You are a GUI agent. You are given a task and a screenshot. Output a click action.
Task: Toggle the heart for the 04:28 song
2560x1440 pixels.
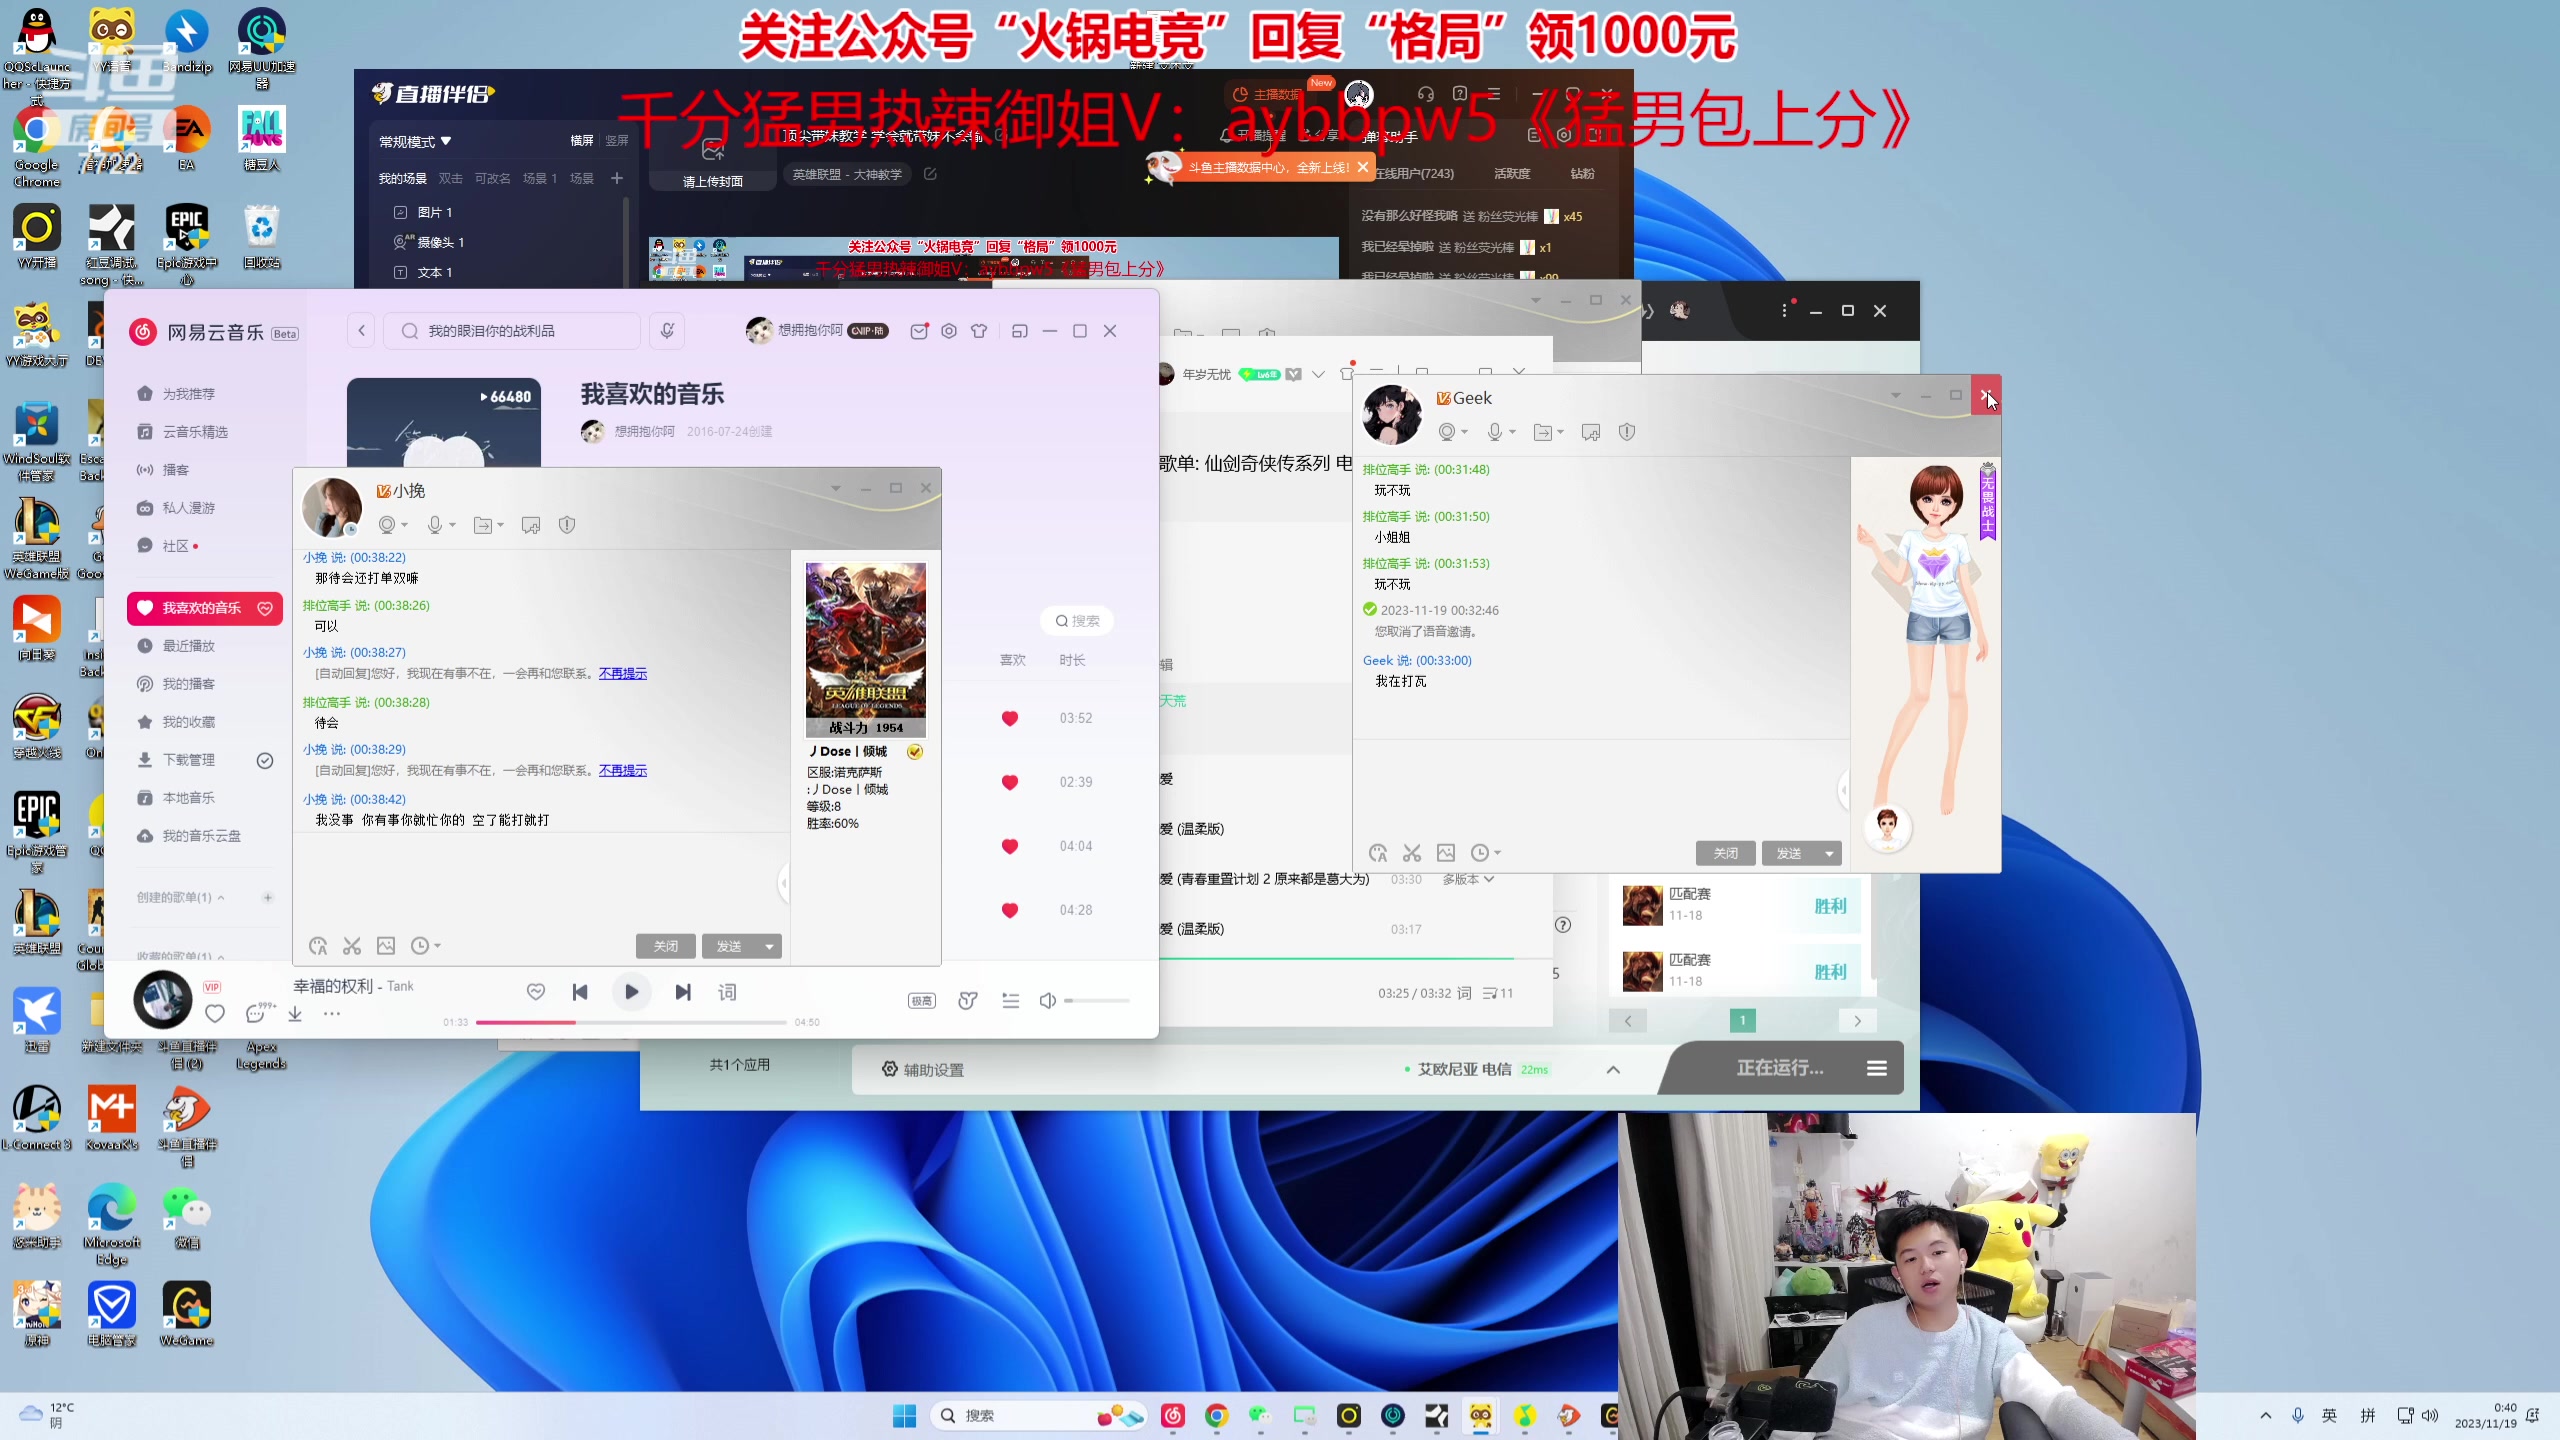tap(1010, 911)
